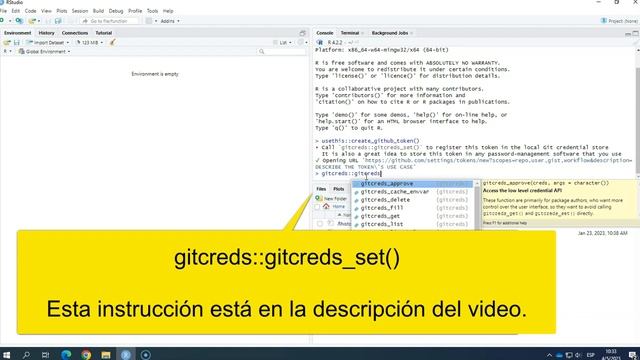This screenshot has height=360, width=640.
Task: Open the Code menu
Action: tap(30, 11)
